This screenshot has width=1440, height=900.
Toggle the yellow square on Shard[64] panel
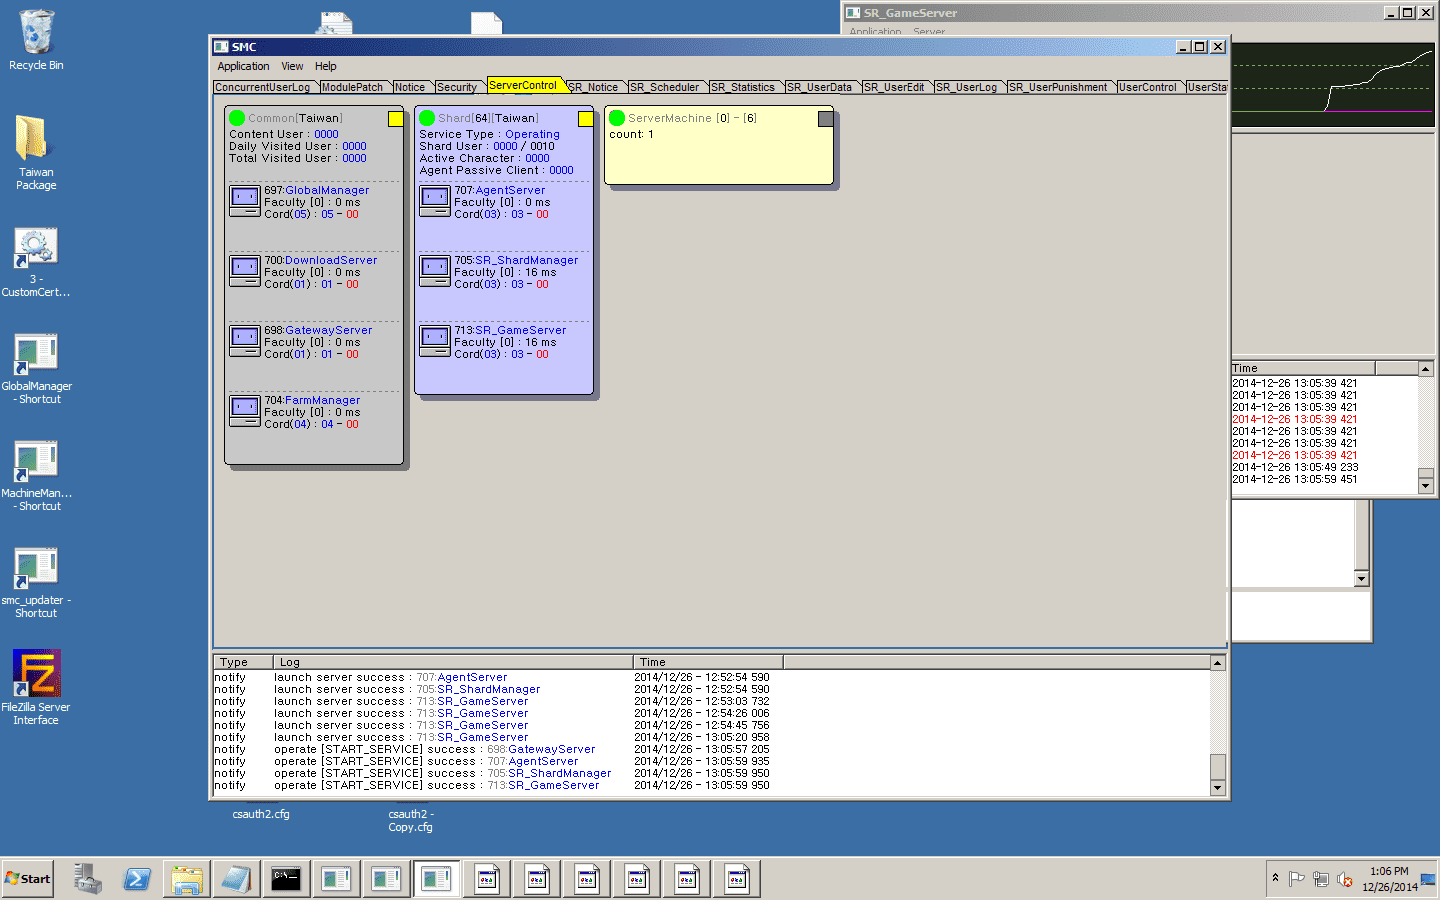(585, 119)
